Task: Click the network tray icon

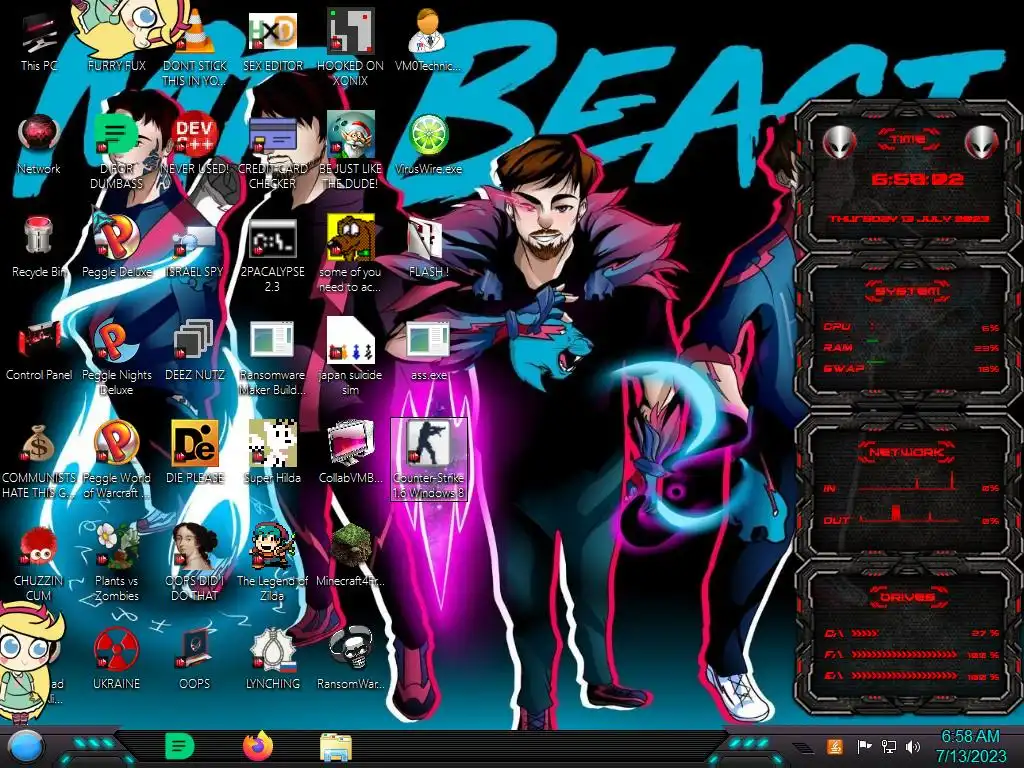Action: tap(888, 746)
